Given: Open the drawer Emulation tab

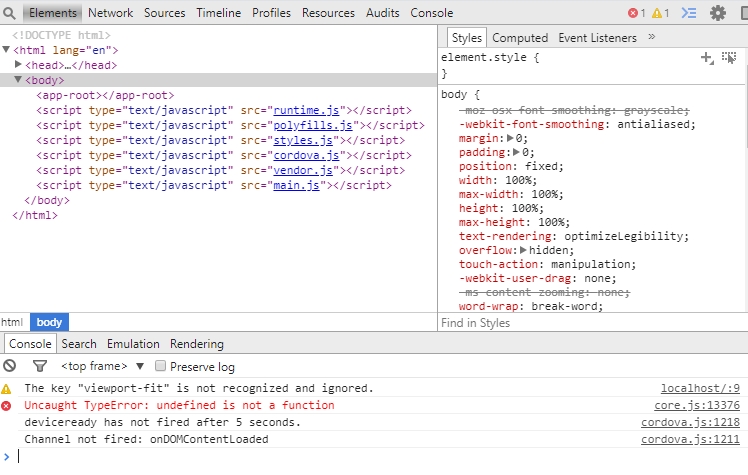Looking at the screenshot, I should (133, 344).
